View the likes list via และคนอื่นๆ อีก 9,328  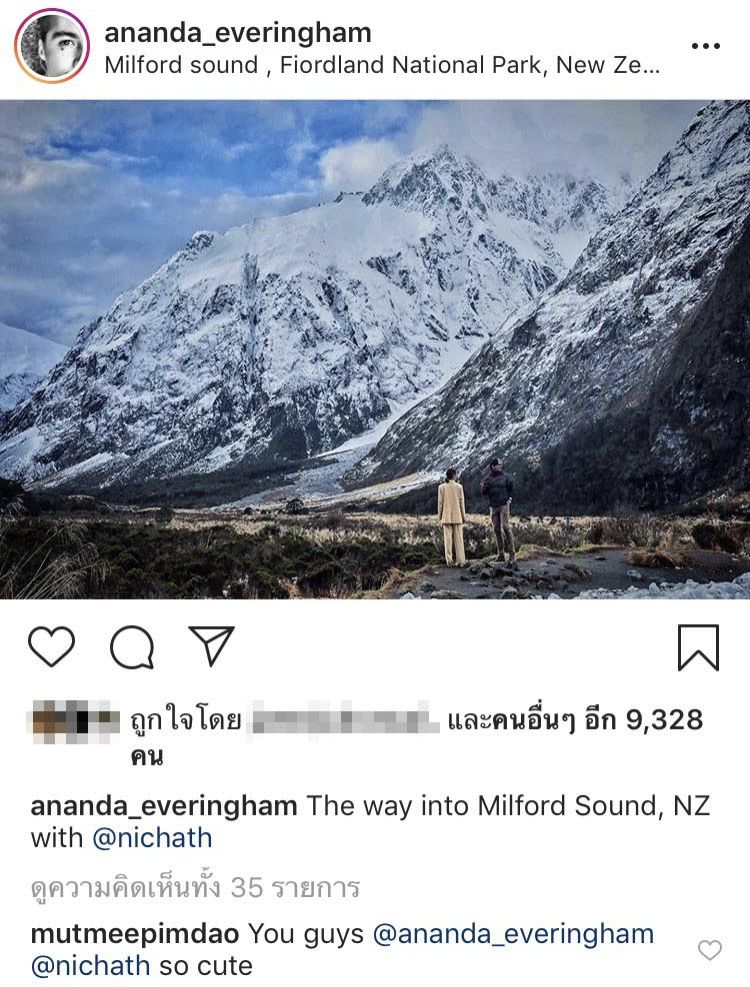point(575,720)
